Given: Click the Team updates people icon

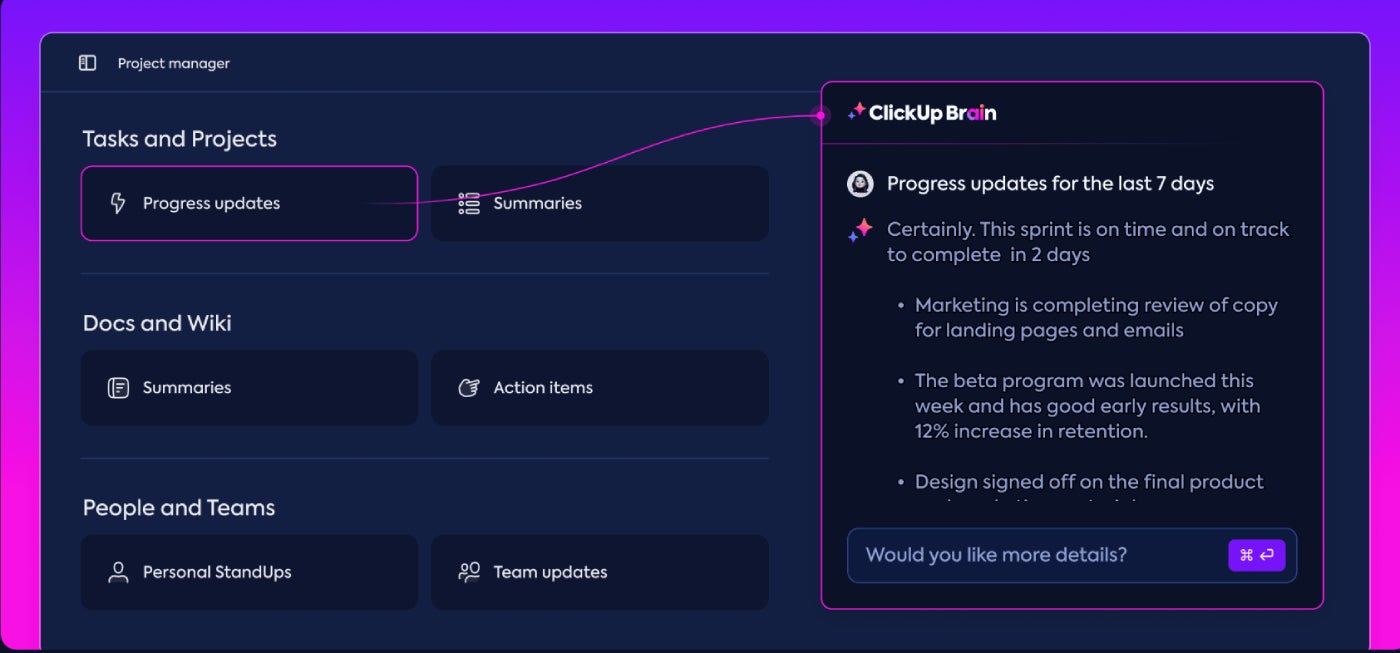Looking at the screenshot, I should 469,572.
